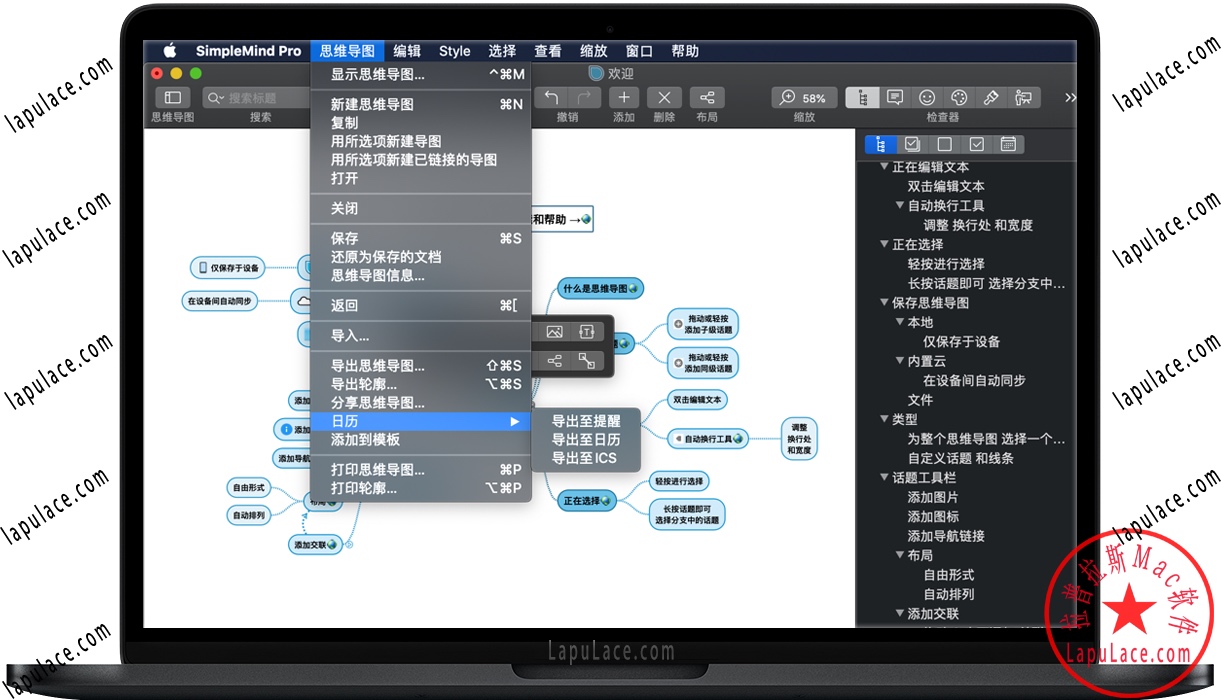Open the color palette inspector
The height and width of the screenshot is (700, 1221).
pos(959,97)
